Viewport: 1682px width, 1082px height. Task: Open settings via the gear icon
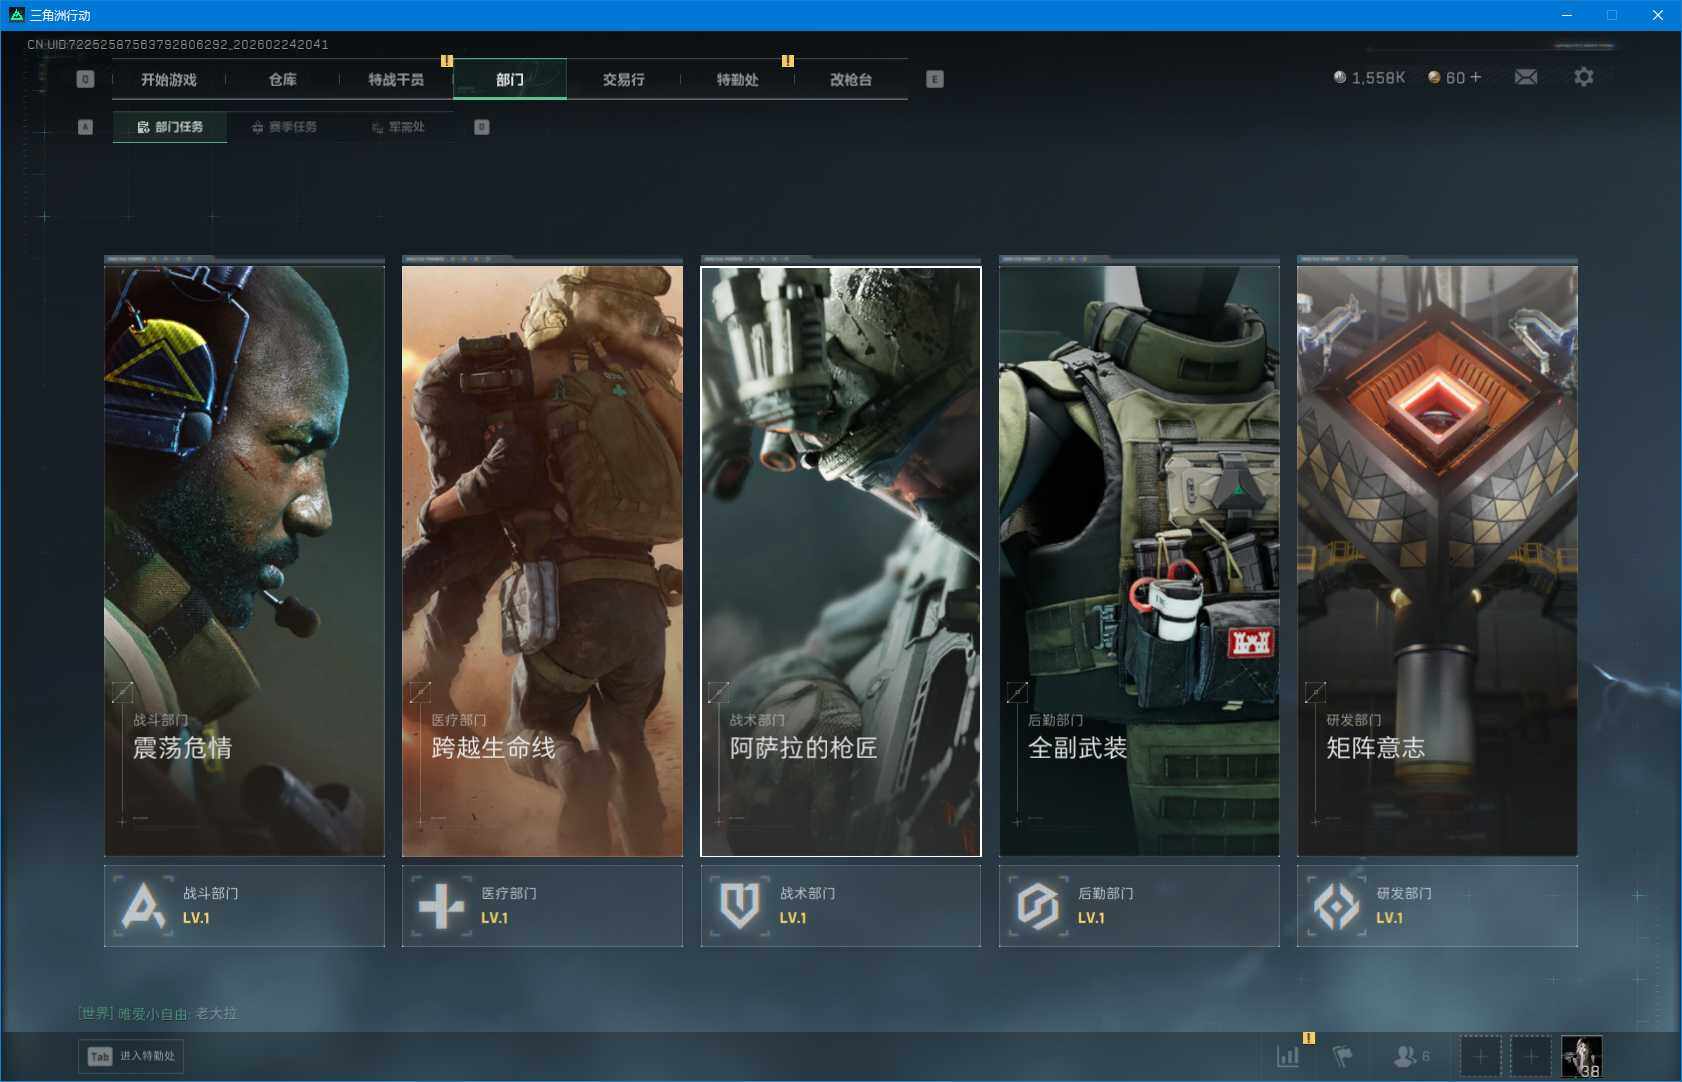[1583, 77]
